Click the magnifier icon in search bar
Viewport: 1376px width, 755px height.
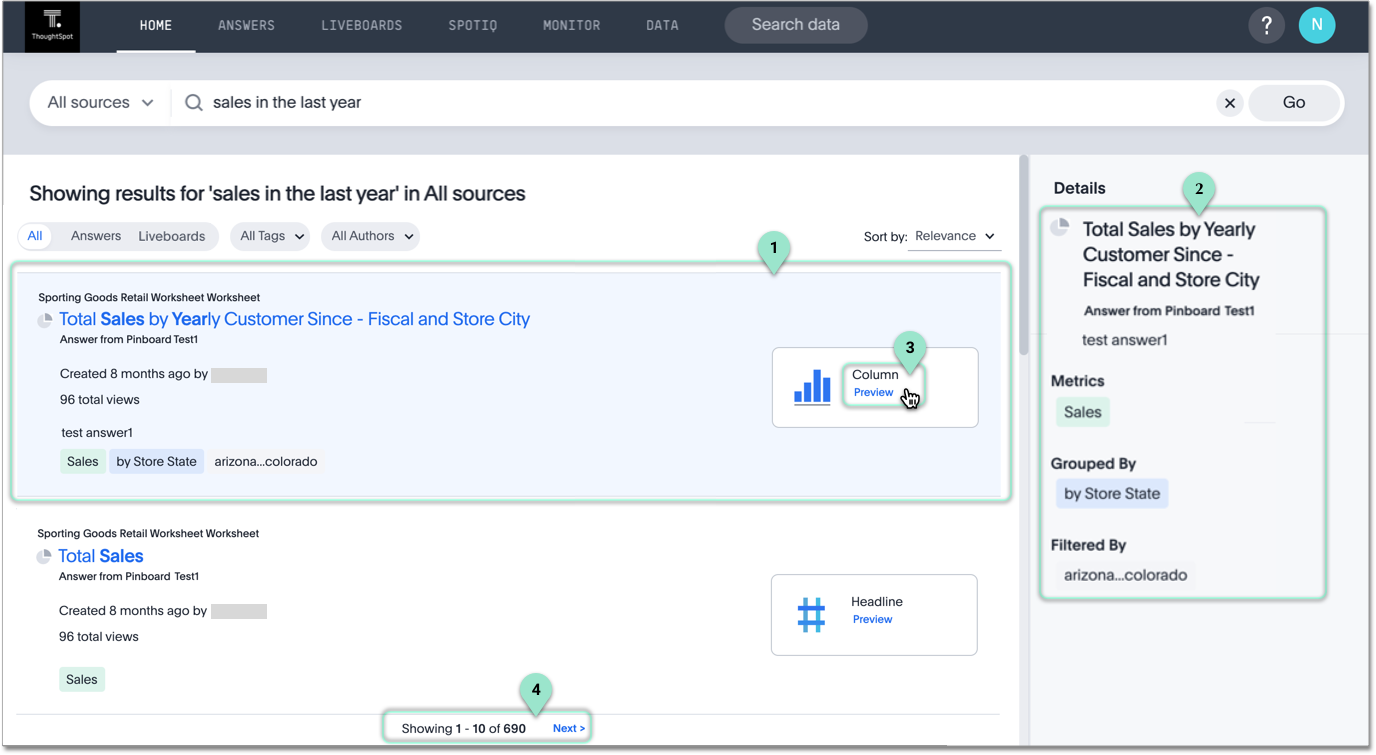(194, 103)
